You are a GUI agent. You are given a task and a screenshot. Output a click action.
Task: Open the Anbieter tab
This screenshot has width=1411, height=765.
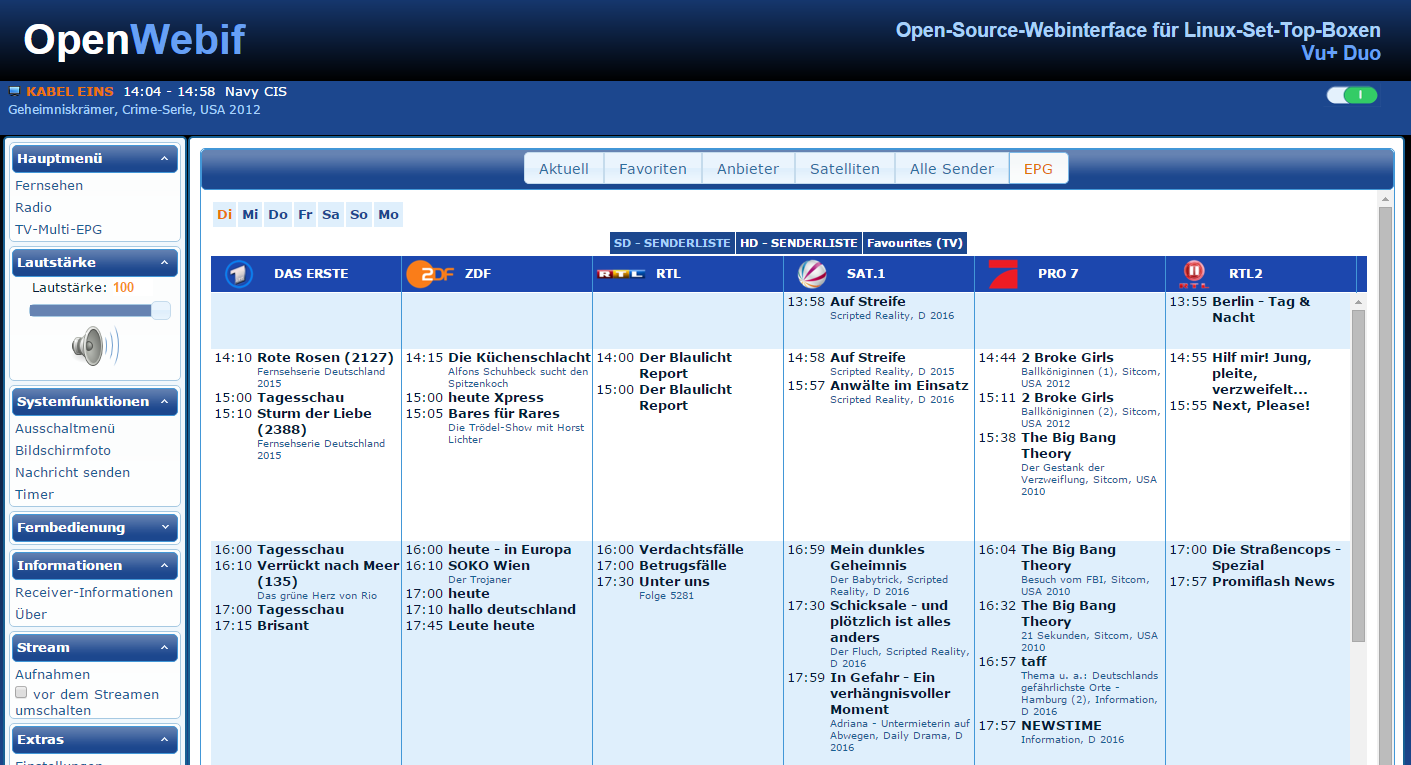748,168
